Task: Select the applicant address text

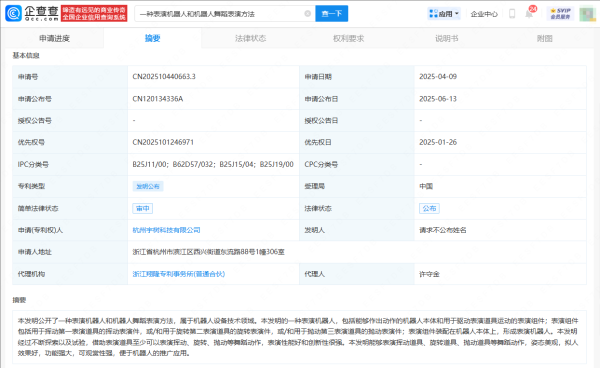Action: tap(209, 252)
